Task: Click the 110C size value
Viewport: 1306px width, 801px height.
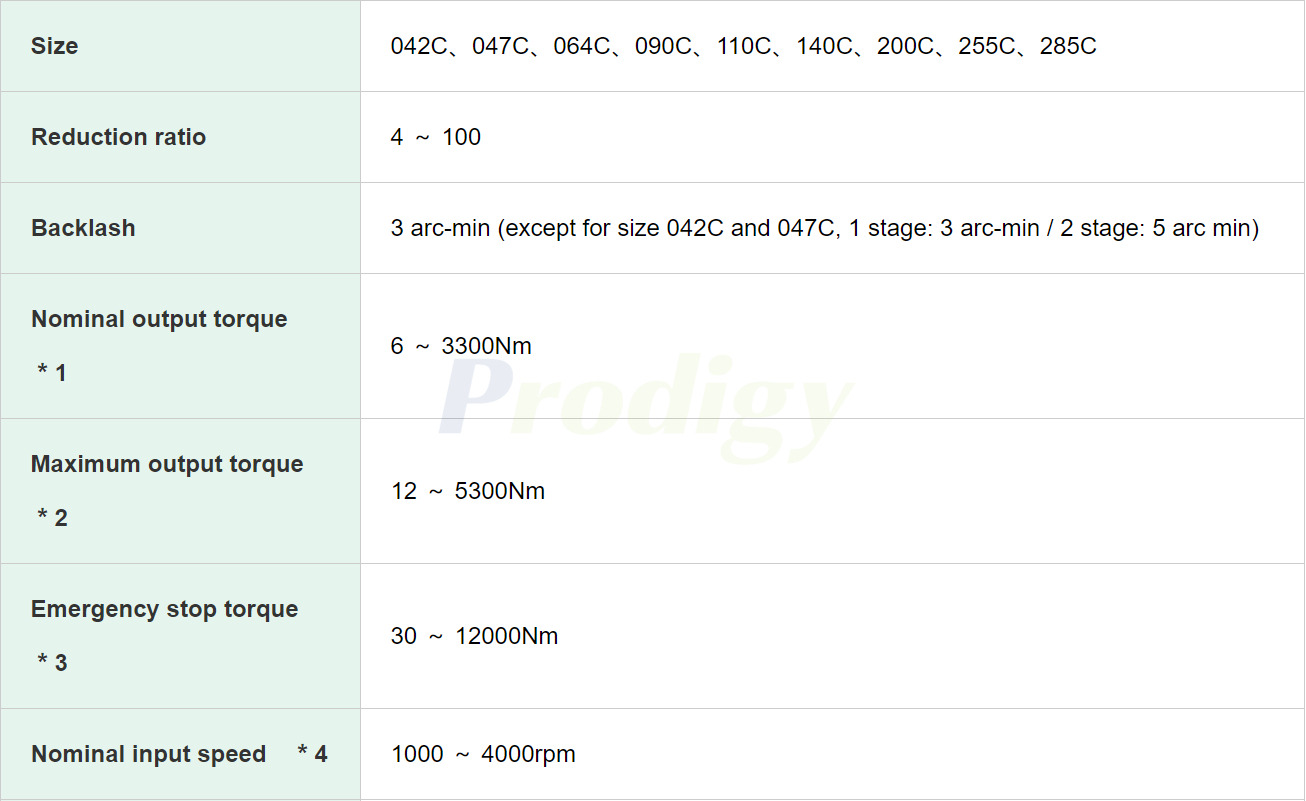Action: pyautogui.click(x=744, y=46)
